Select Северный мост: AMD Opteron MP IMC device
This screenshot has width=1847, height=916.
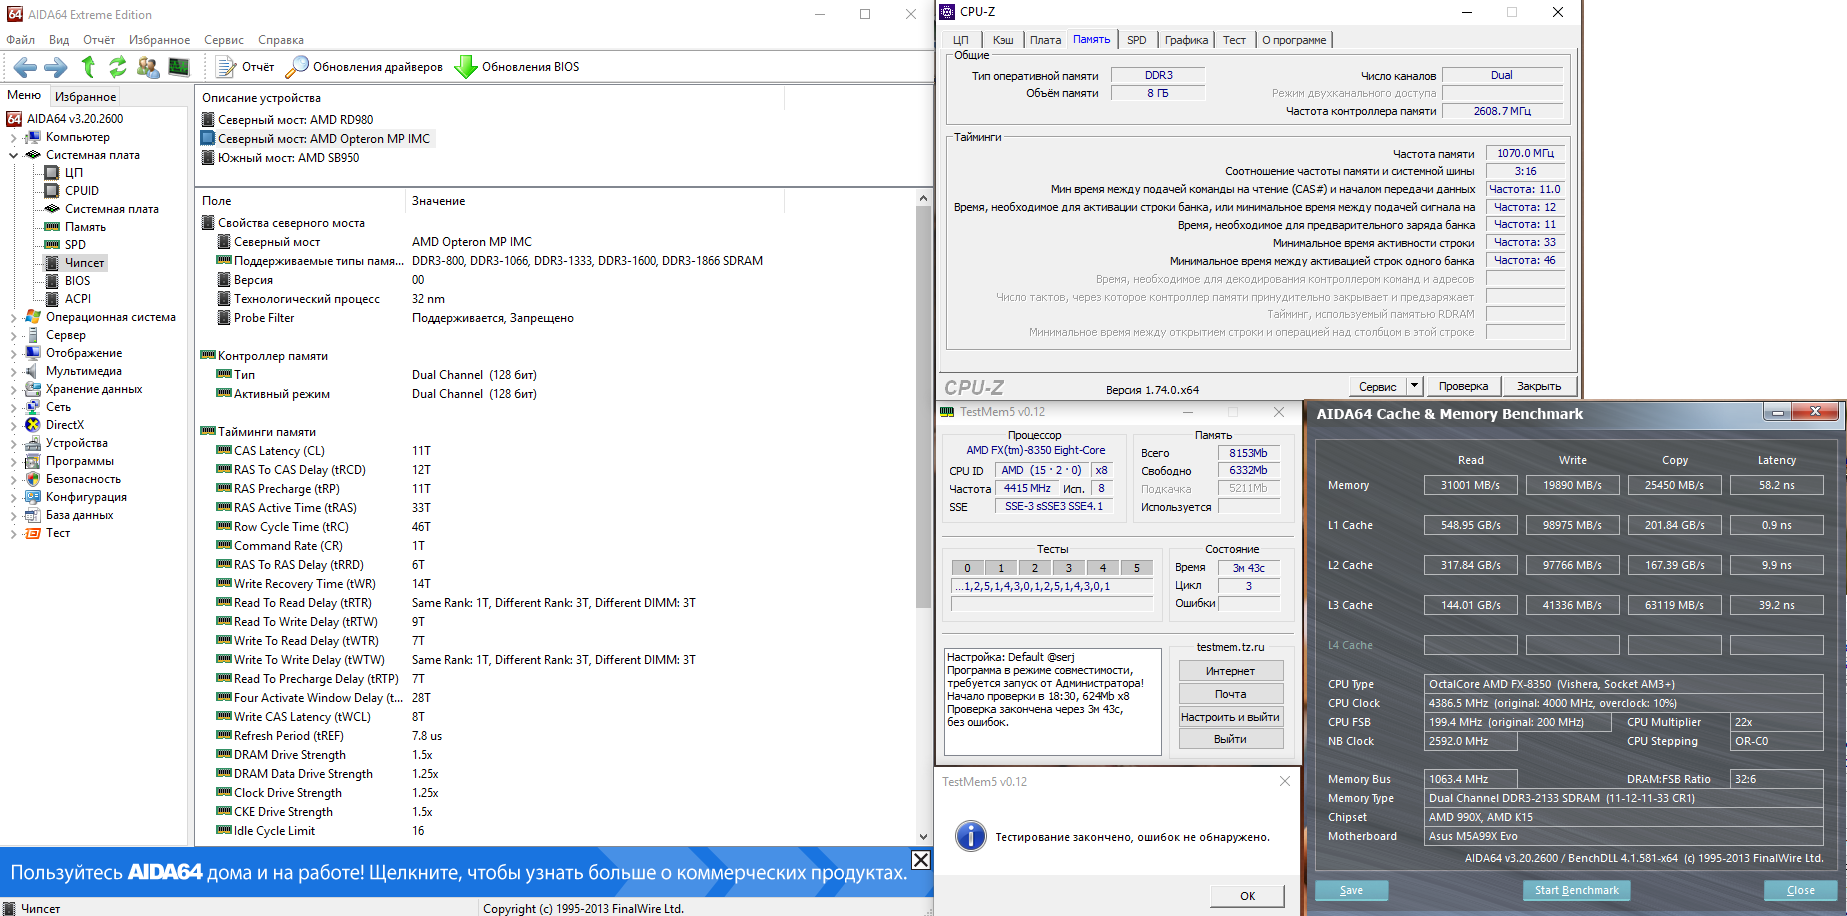pyautogui.click(x=324, y=139)
